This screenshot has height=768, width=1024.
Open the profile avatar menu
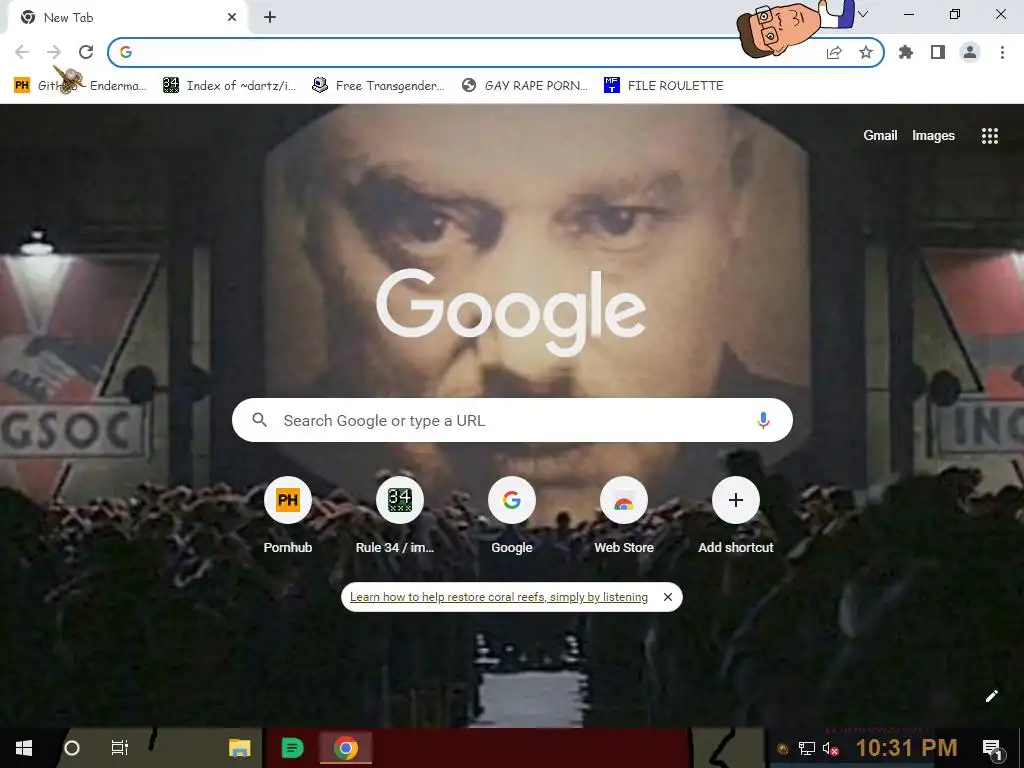coord(970,52)
